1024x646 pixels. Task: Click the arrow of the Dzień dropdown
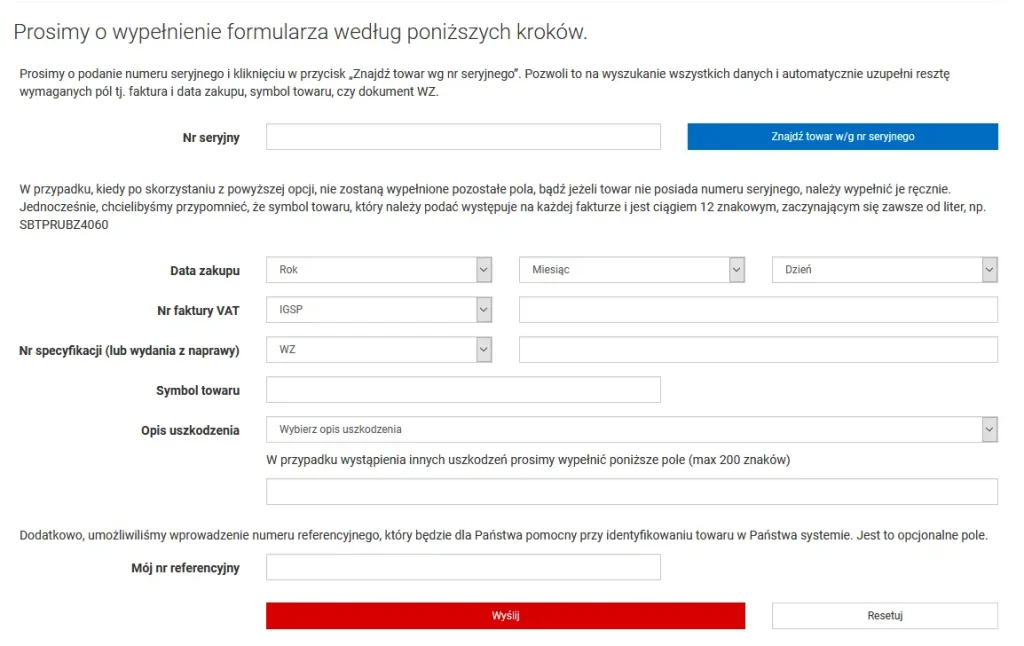click(989, 270)
